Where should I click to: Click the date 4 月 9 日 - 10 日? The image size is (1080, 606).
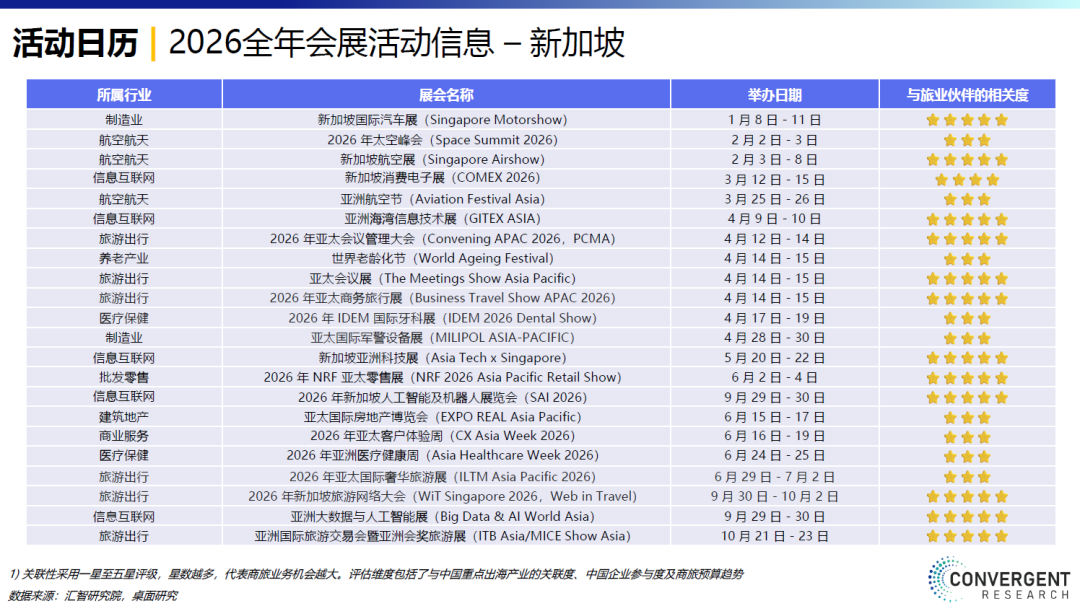click(774, 219)
